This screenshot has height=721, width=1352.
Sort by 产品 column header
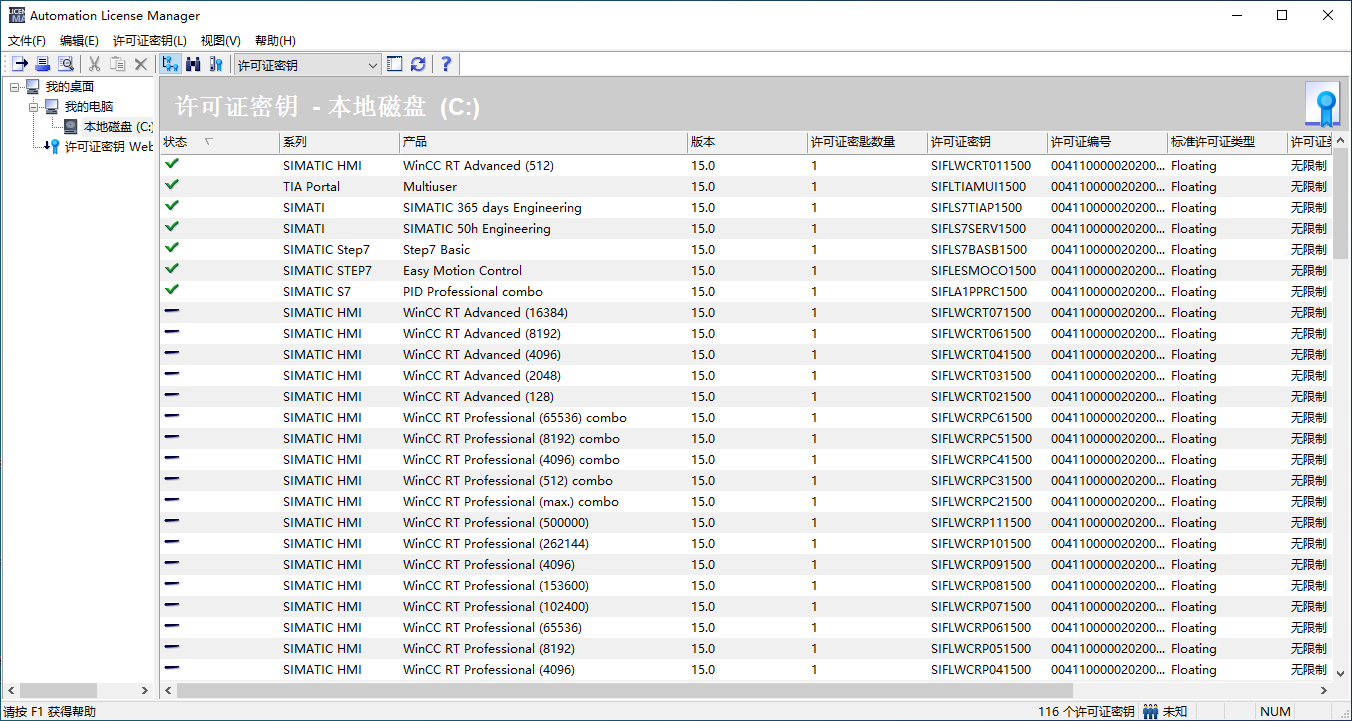[543, 142]
